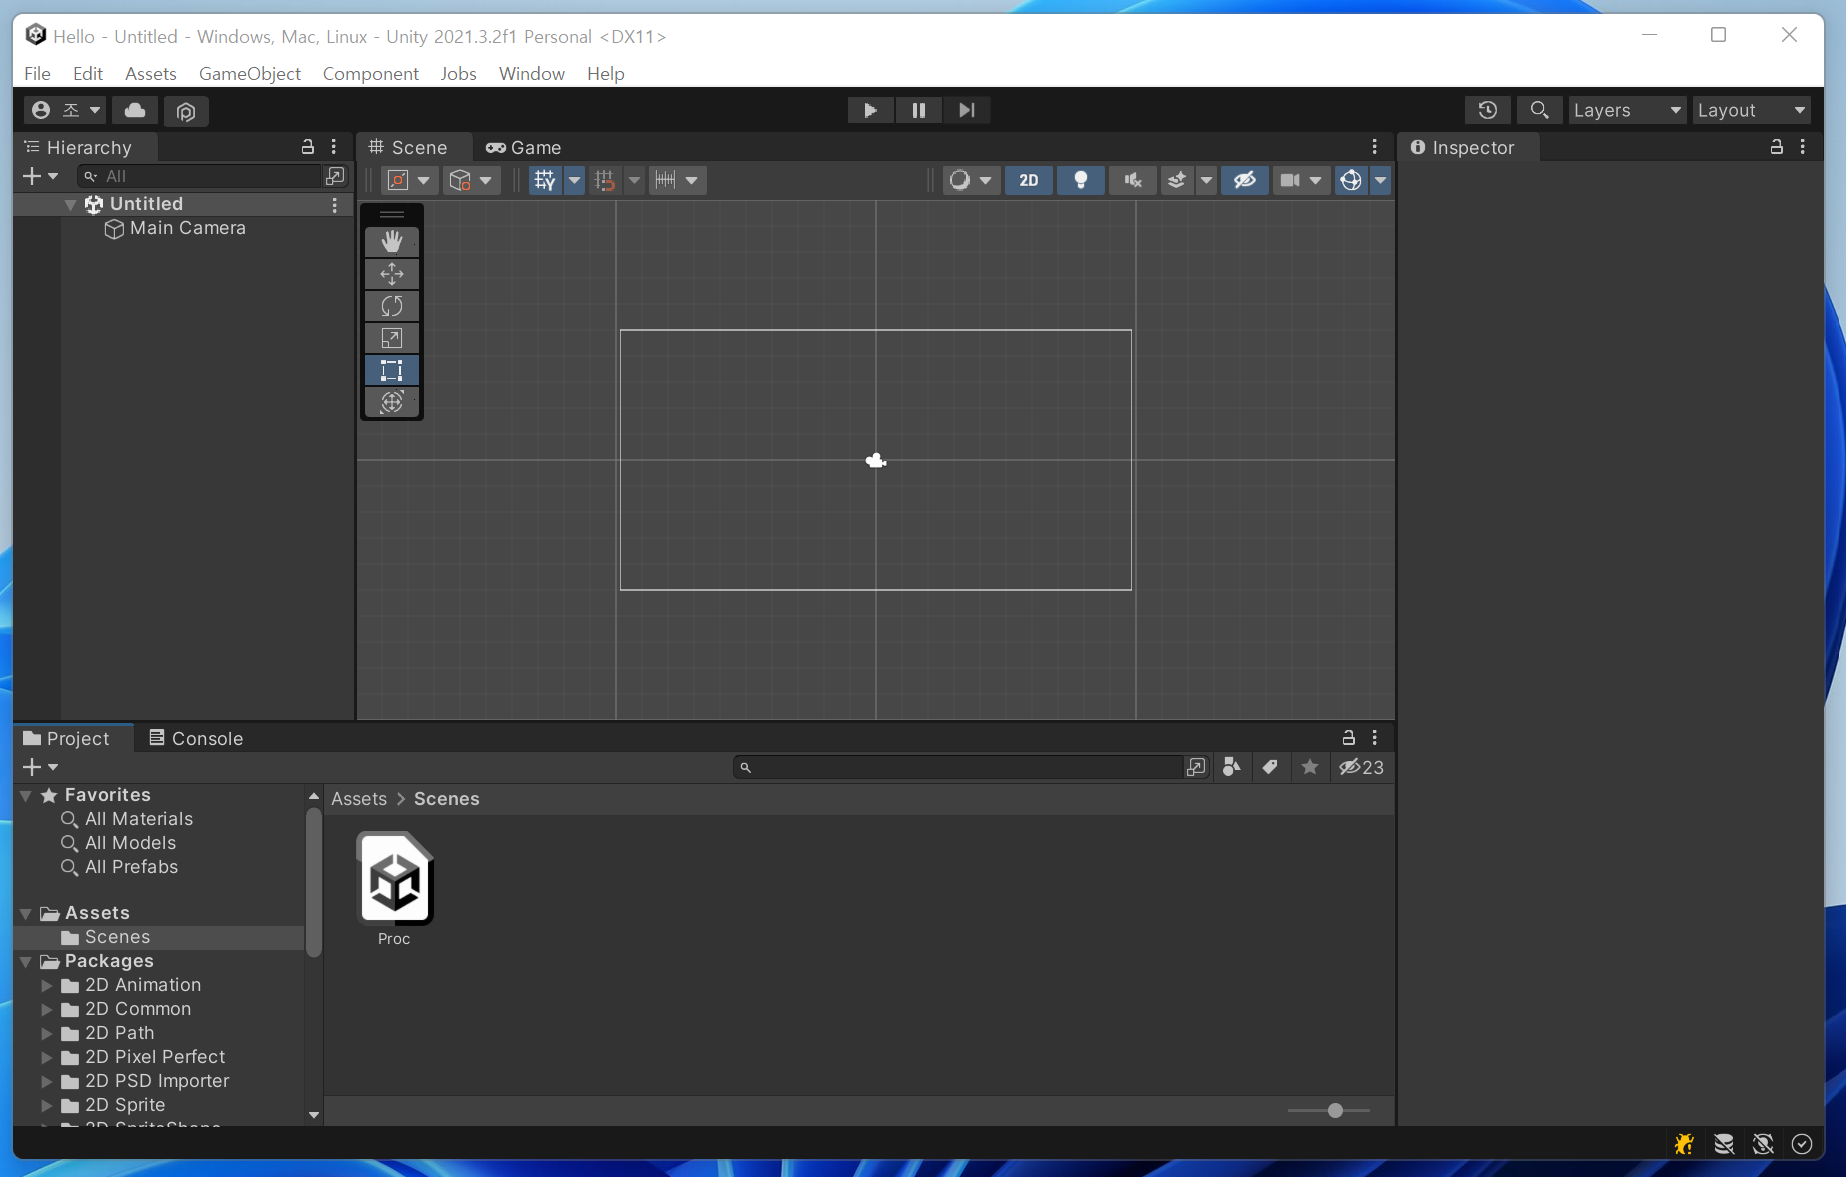Click Assets in the breadcrumb path
This screenshot has width=1846, height=1177.
(x=359, y=799)
